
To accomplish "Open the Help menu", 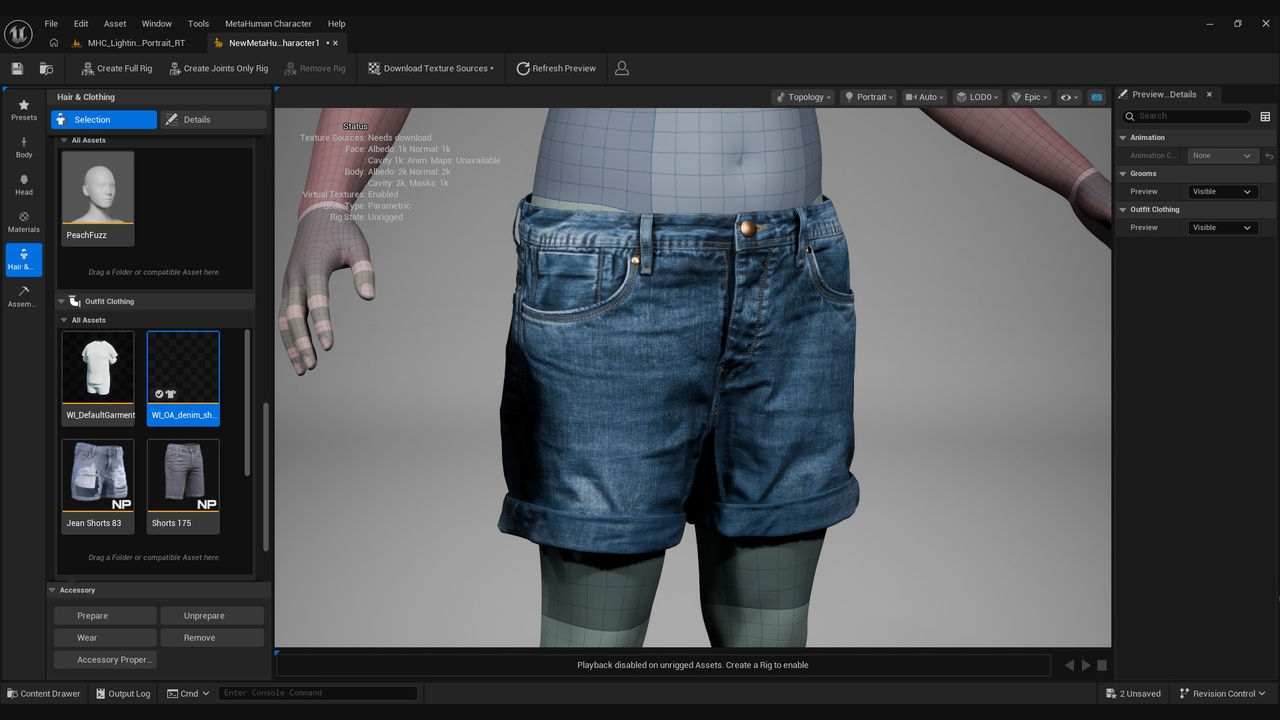I will click(337, 23).
